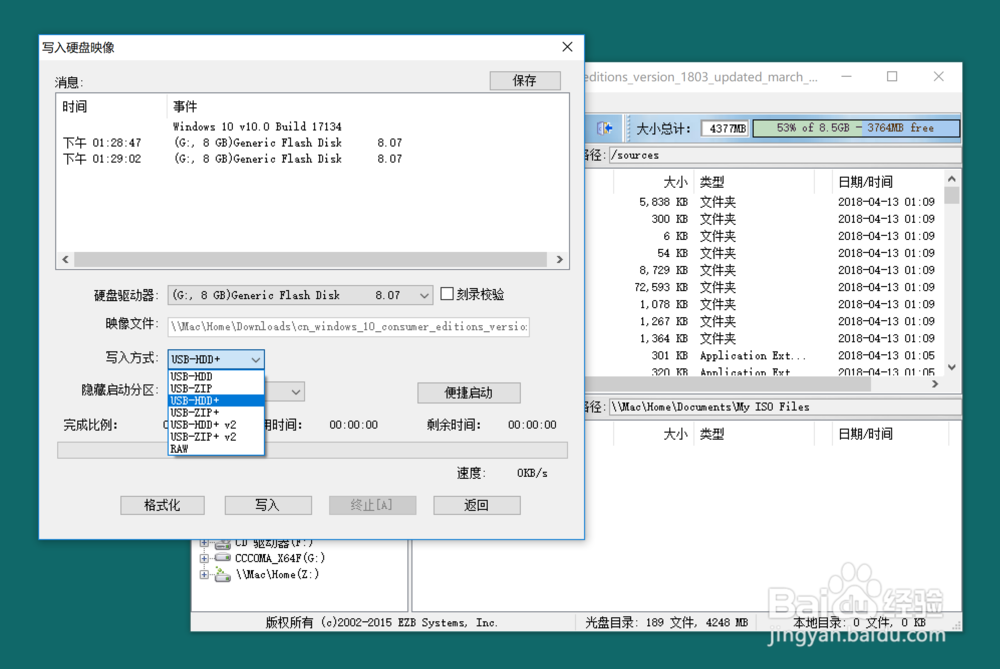Click the 事件 column header in message log
1000x669 pixels.
[185, 107]
